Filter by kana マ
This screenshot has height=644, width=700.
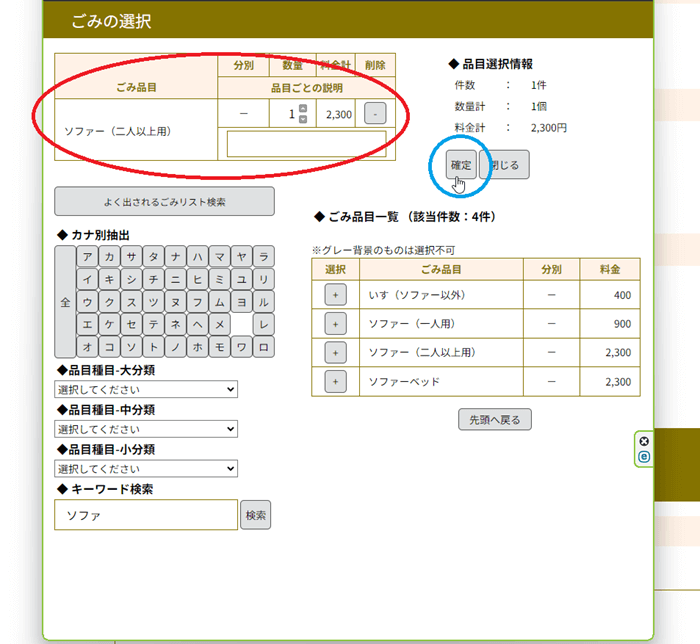pos(220,257)
